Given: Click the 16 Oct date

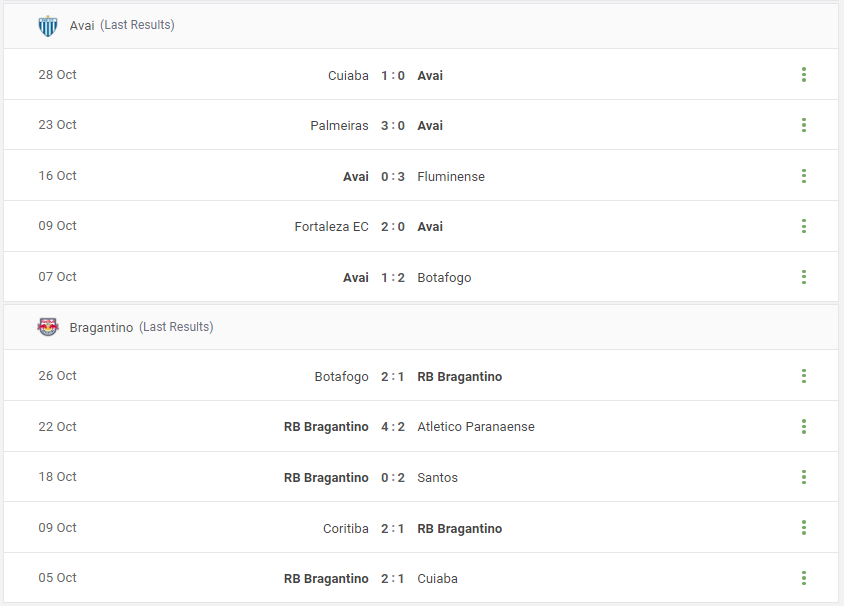Looking at the screenshot, I should tap(58, 176).
